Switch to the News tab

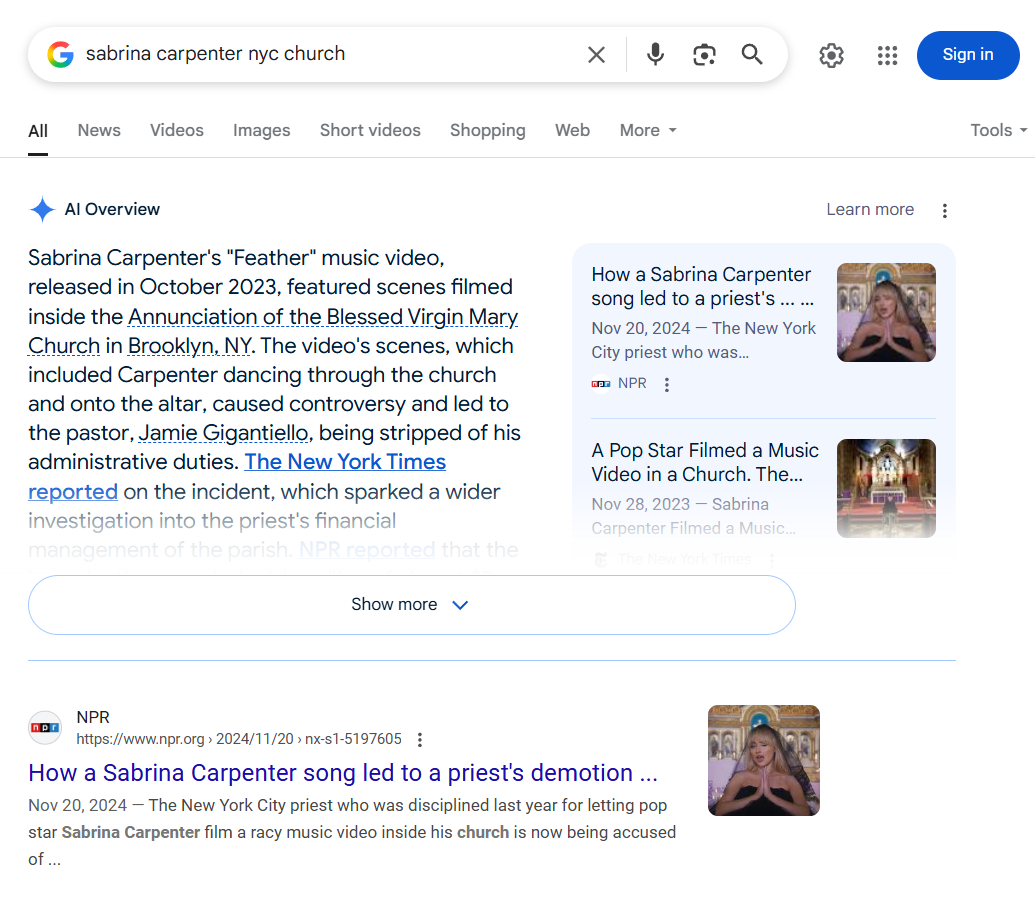99,130
